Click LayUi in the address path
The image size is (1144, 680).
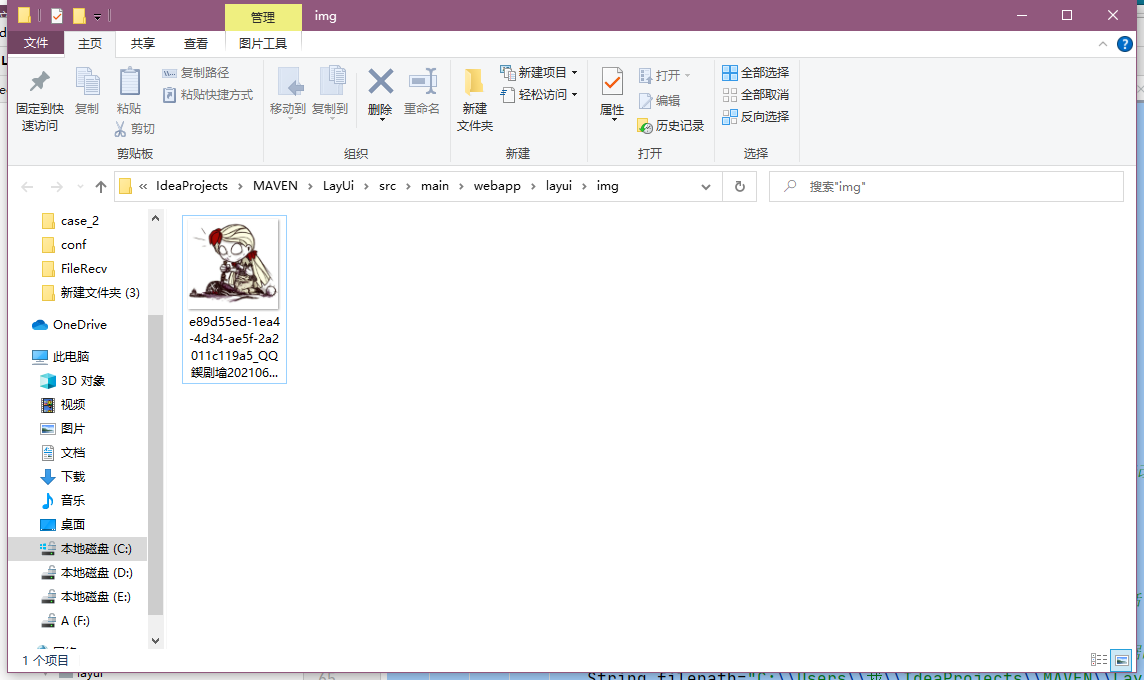point(339,186)
